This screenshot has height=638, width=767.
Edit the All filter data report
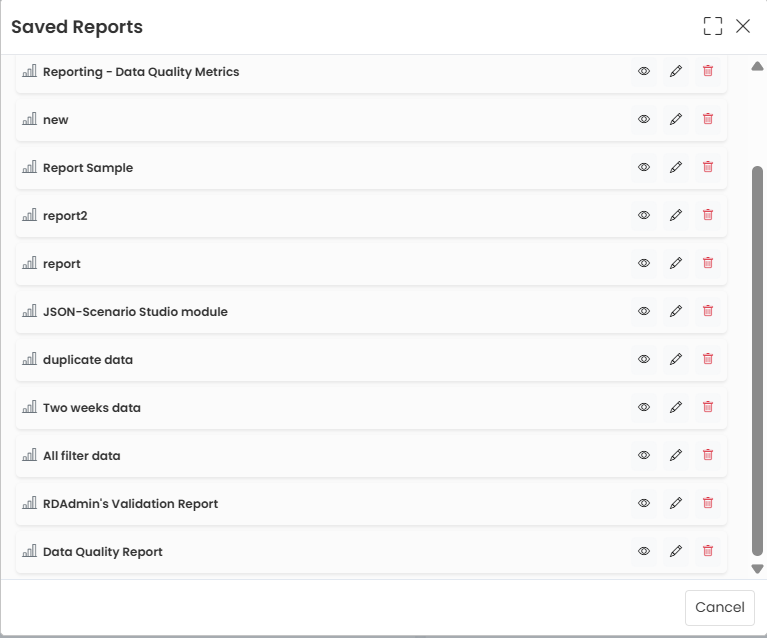pos(676,455)
